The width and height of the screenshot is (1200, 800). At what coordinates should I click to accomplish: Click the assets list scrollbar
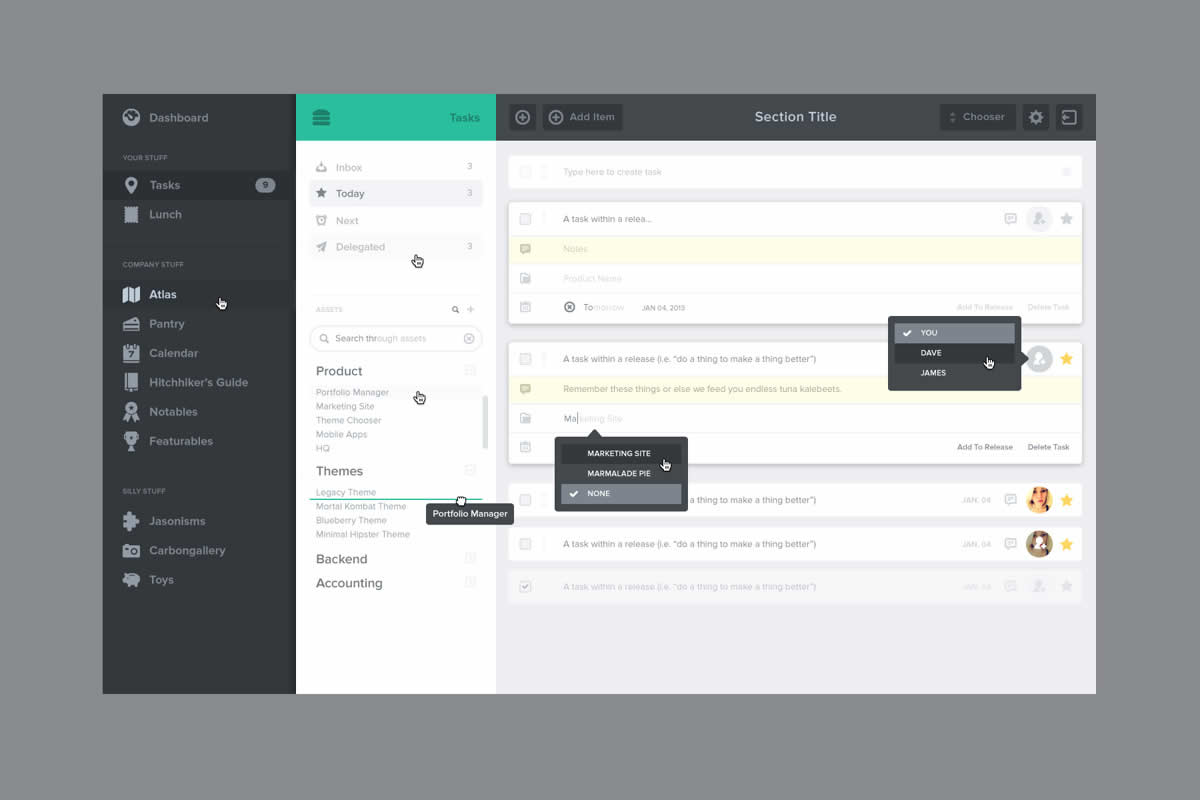coord(485,420)
